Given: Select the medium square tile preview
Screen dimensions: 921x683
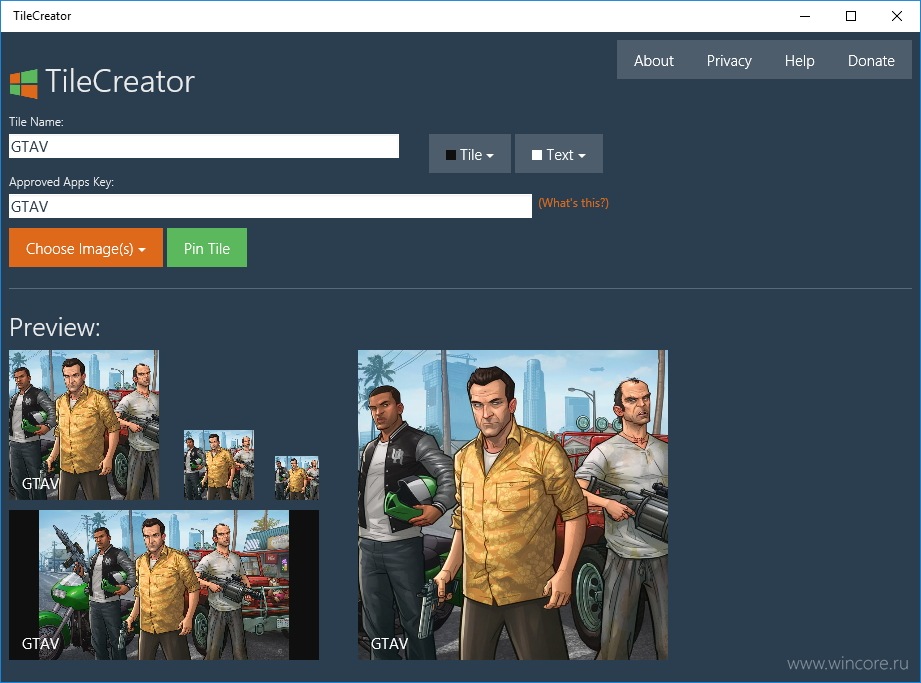Looking at the screenshot, I should click(x=83, y=425).
